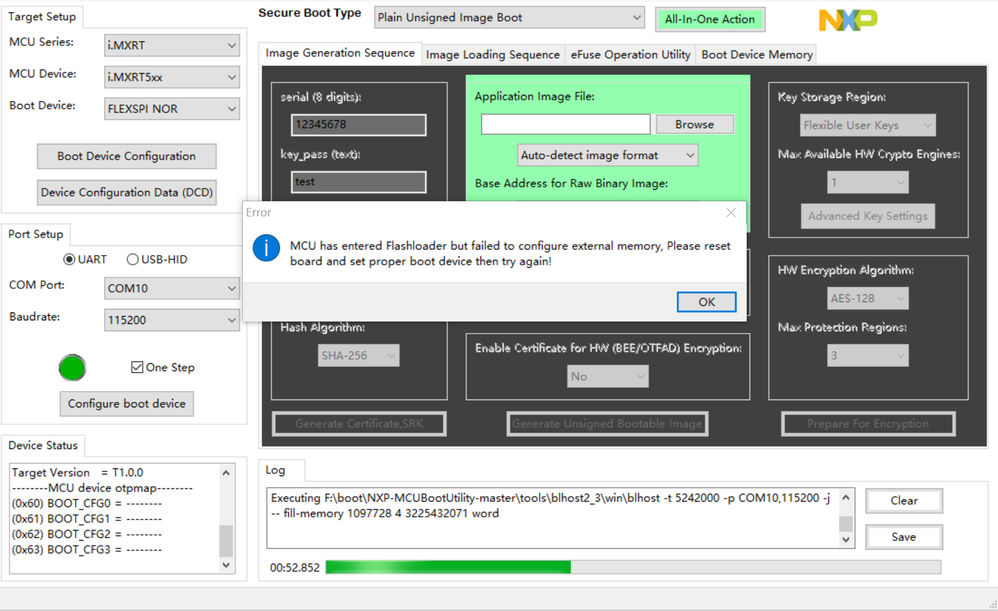The width and height of the screenshot is (998, 611).
Task: Click the NXP logo
Action: [848, 20]
